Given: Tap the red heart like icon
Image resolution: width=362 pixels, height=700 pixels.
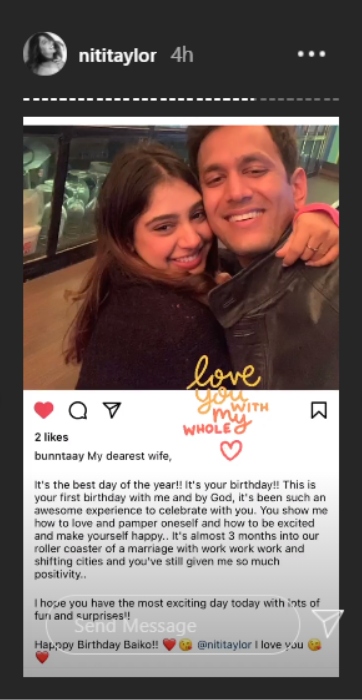Looking at the screenshot, I should pos(44,410).
